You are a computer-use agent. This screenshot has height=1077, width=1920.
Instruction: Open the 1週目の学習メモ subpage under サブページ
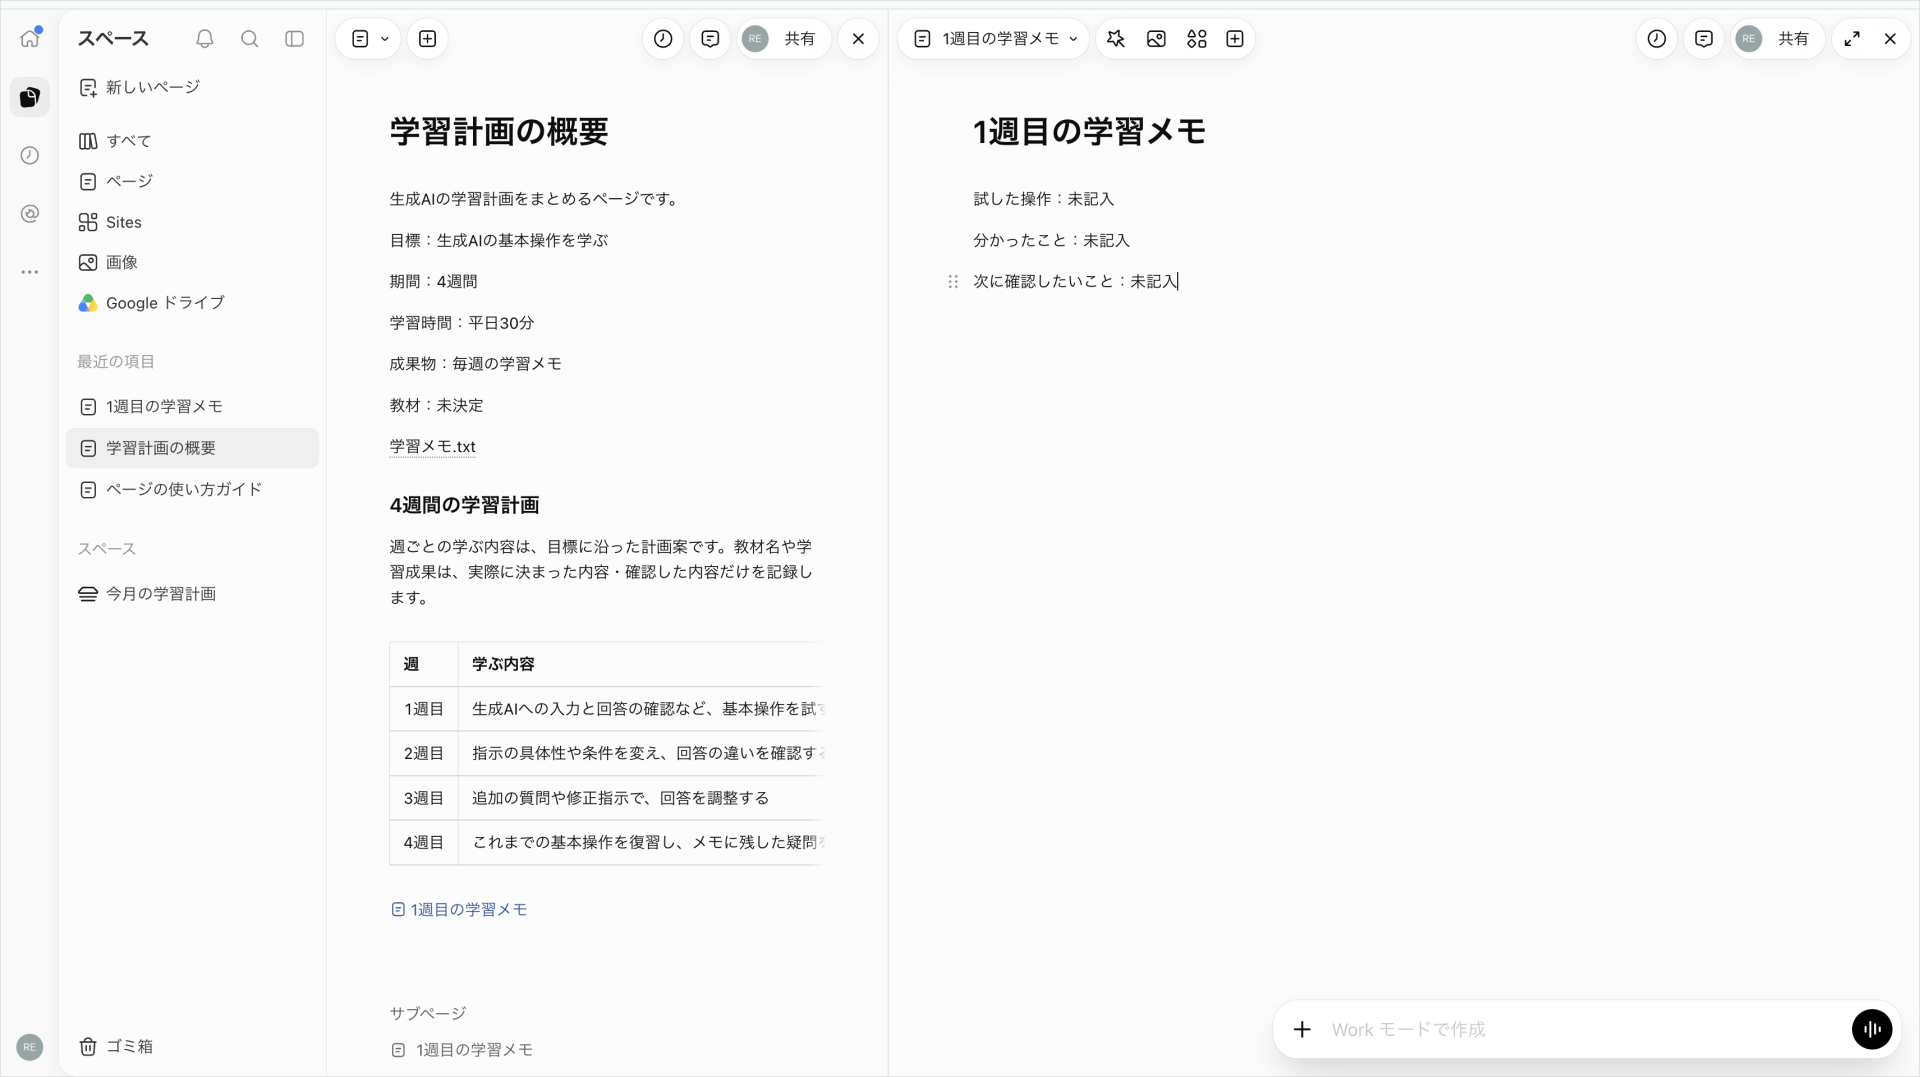pos(462,1050)
